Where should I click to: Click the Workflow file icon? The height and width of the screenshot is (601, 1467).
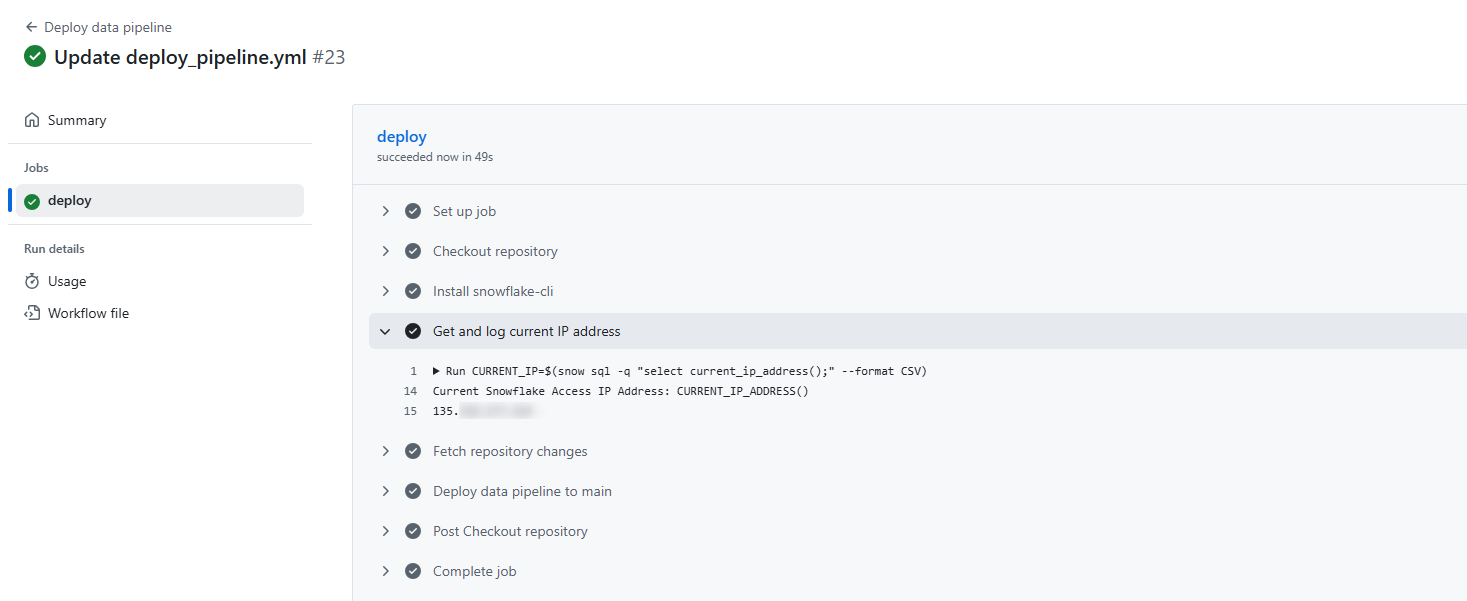click(x=32, y=313)
